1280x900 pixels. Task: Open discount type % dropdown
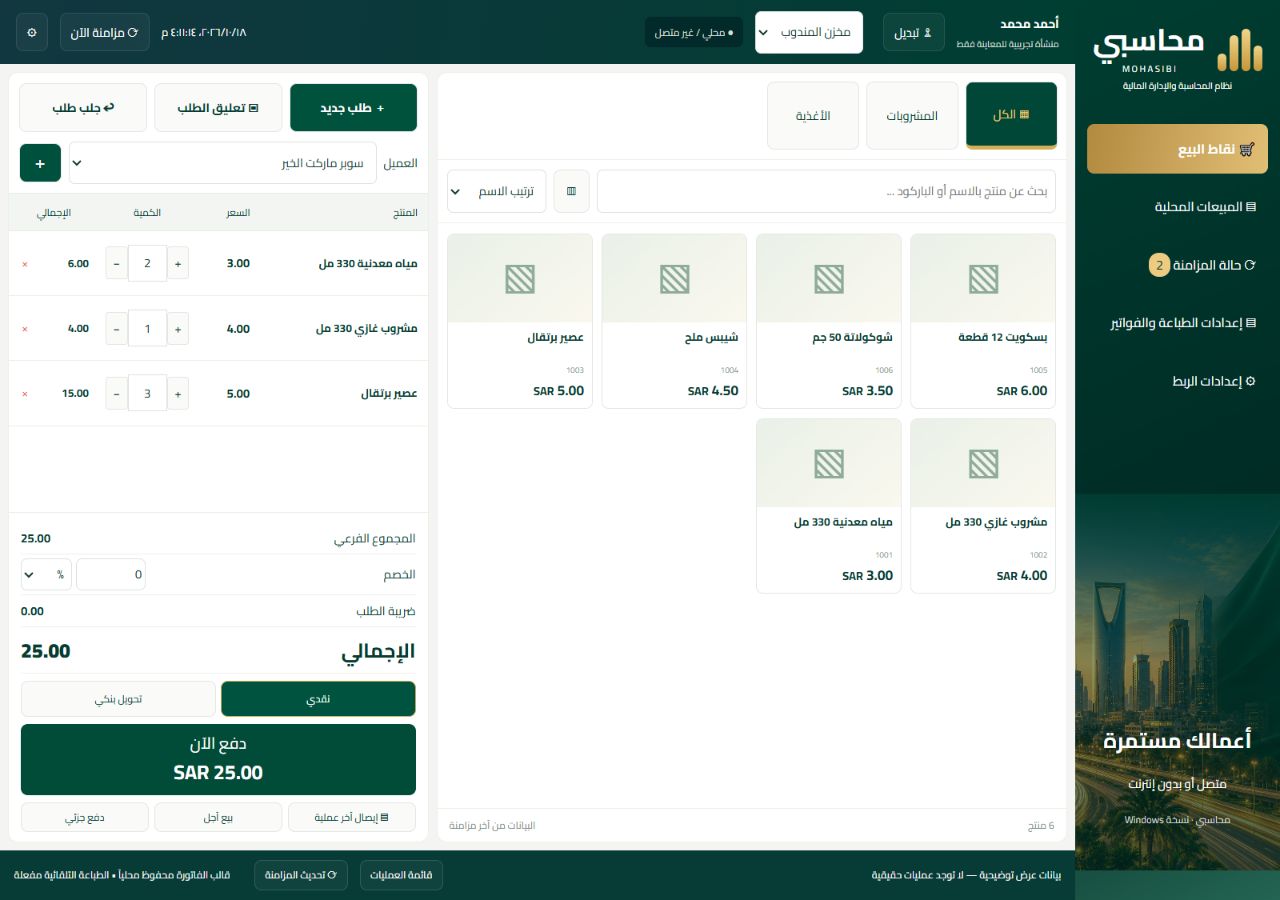(46, 575)
